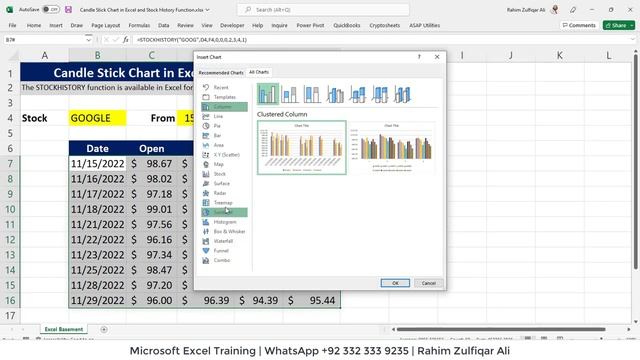
Task: Click the Share button
Action: pos(616,25)
